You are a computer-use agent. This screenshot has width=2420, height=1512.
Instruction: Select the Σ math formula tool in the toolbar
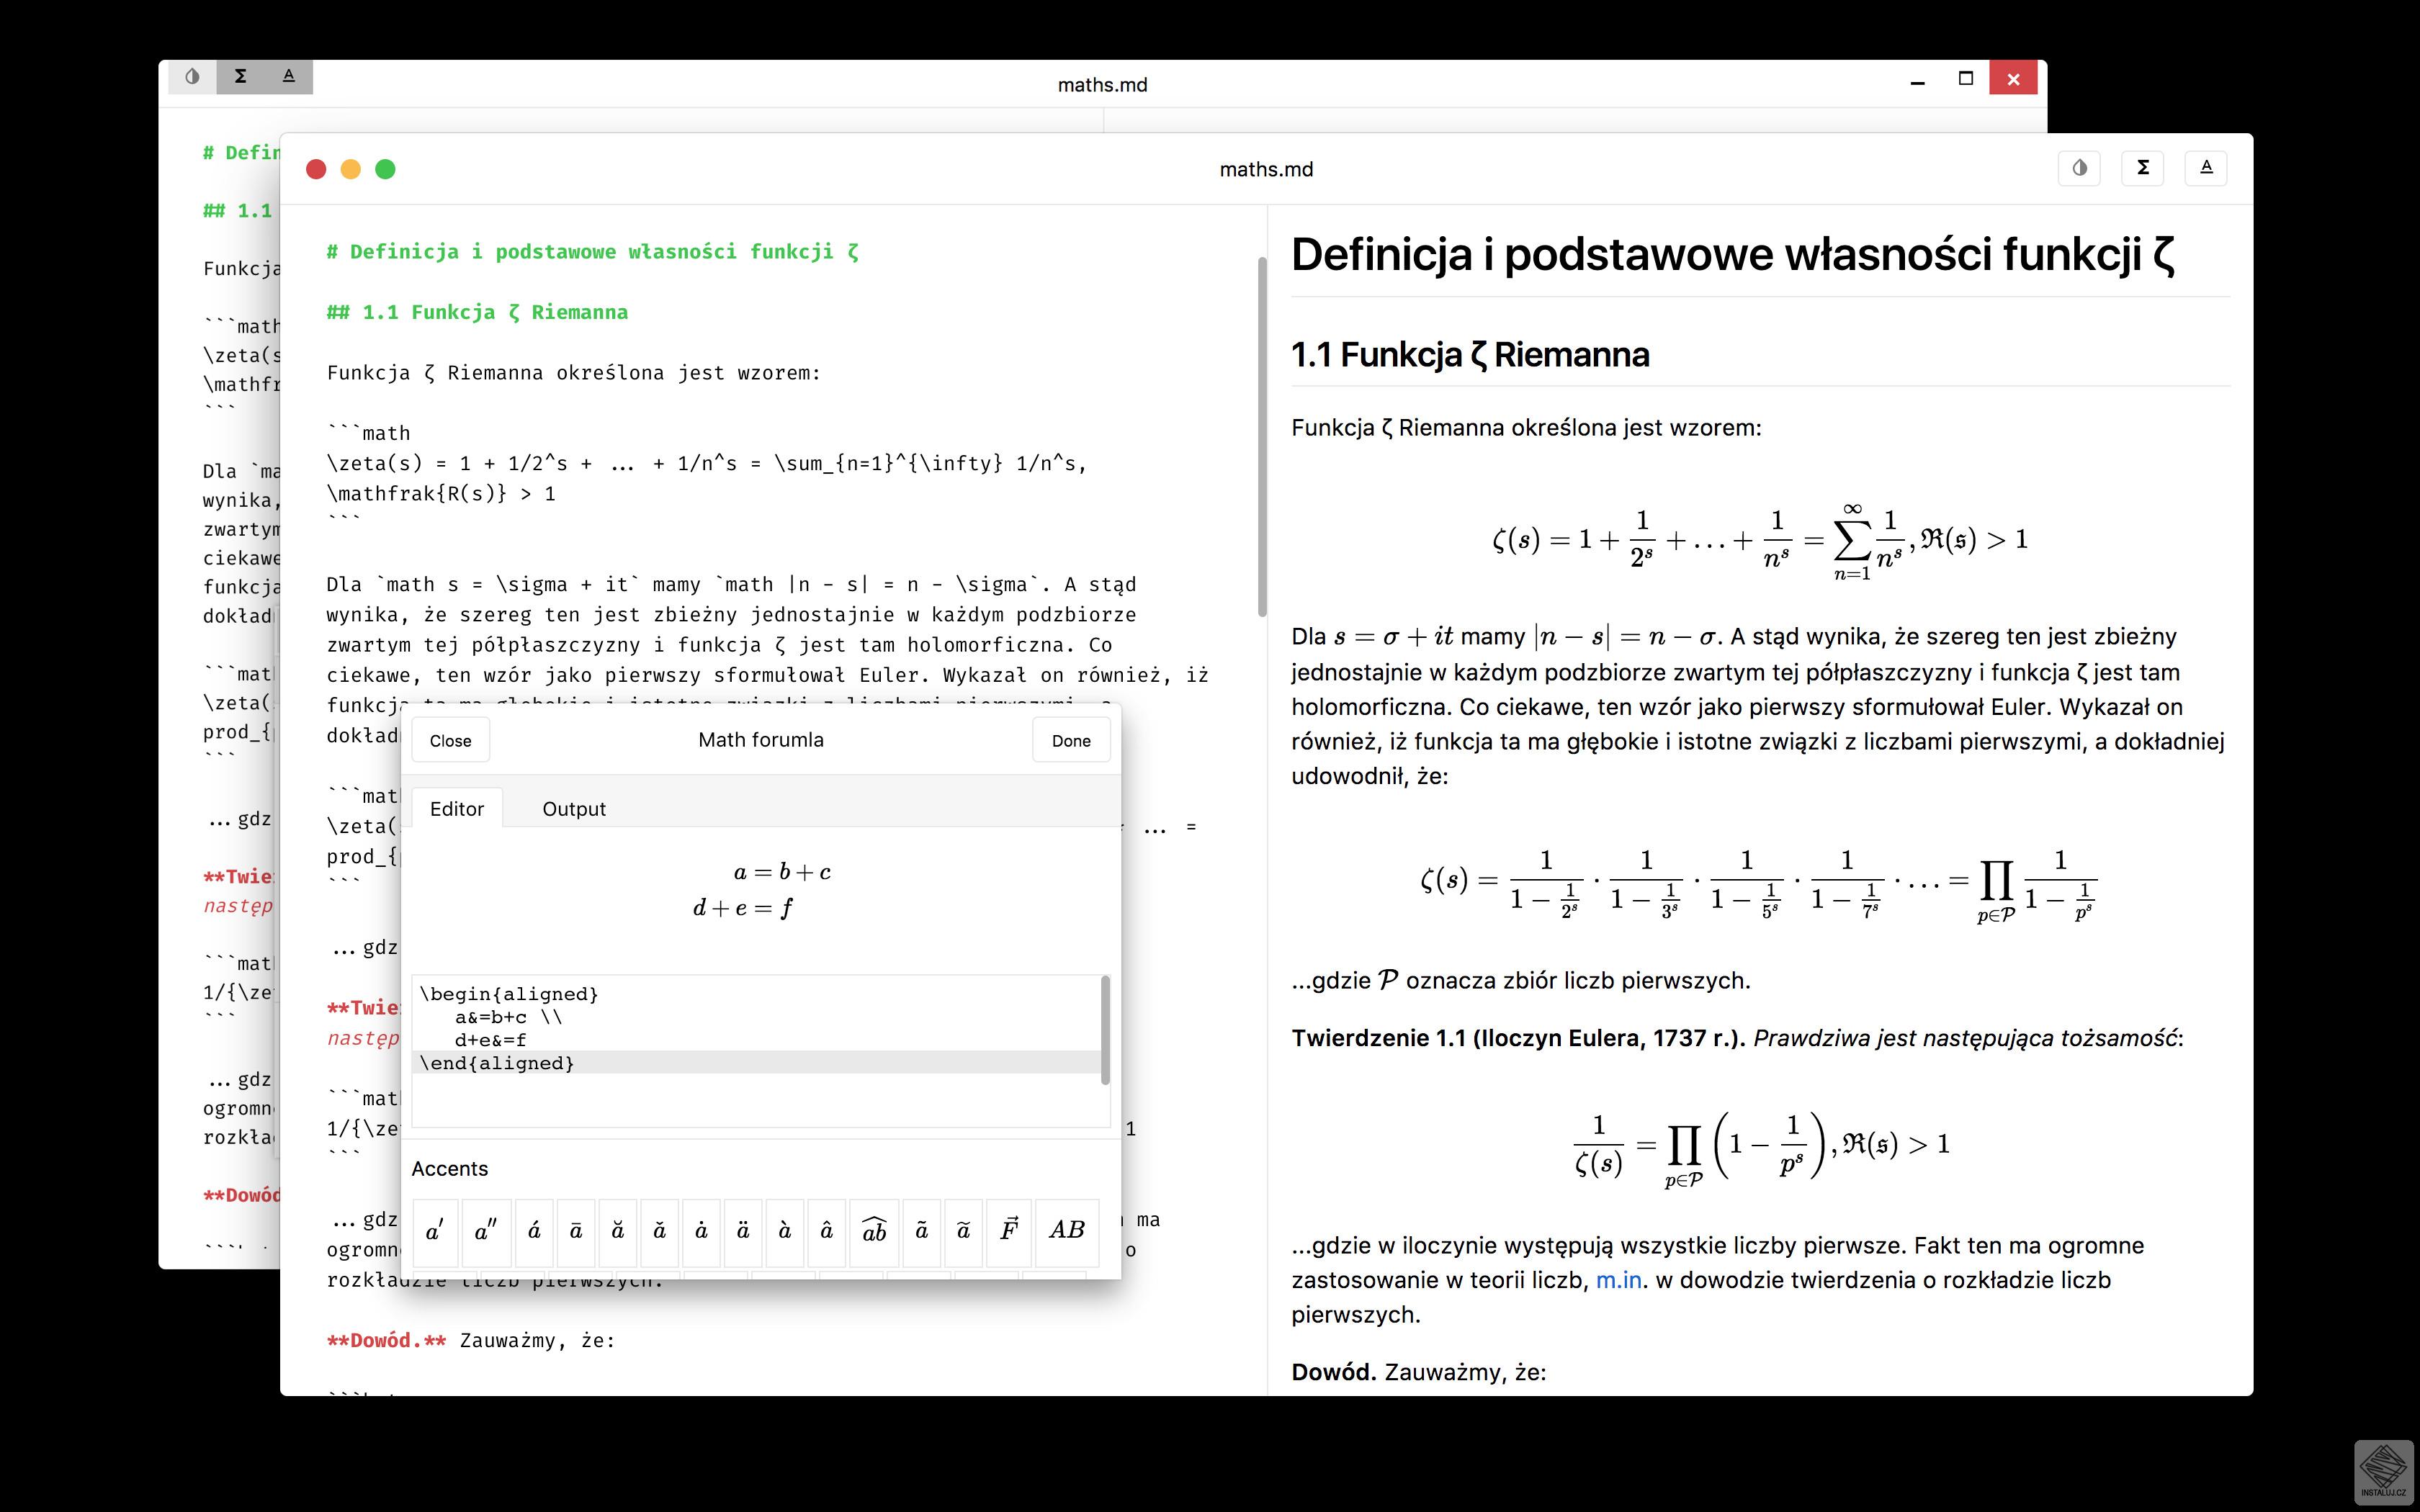[2143, 168]
